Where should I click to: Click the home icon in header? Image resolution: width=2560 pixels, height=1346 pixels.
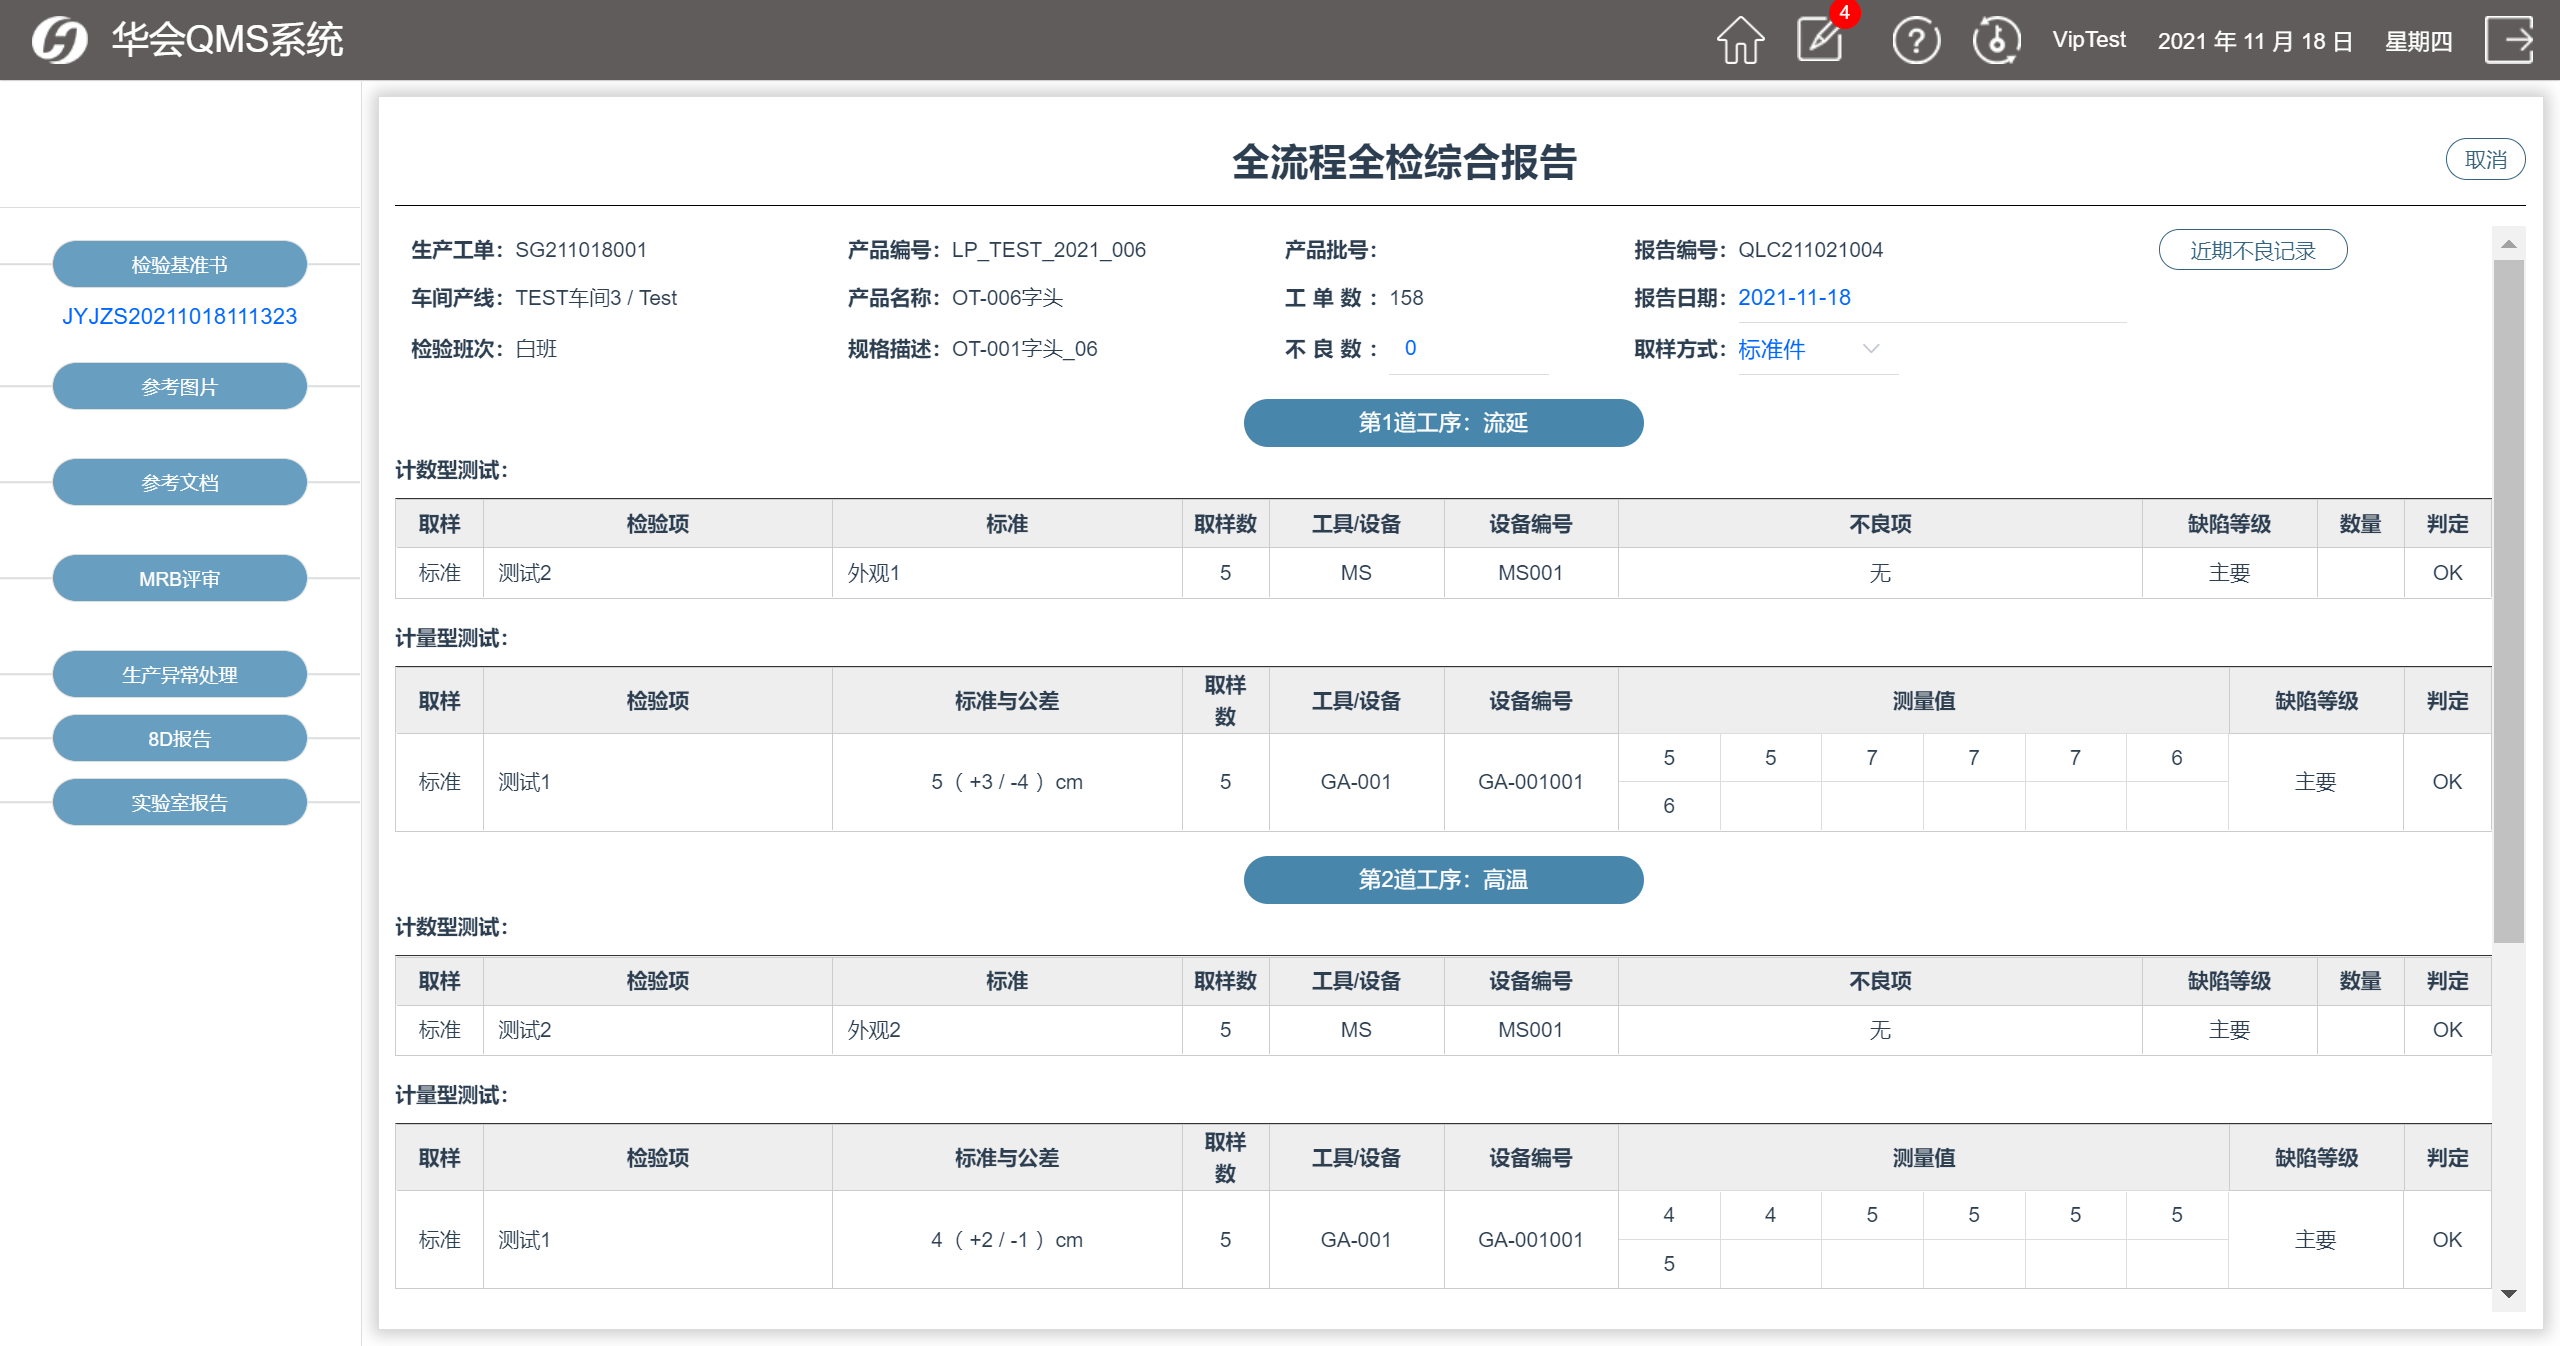point(1740,41)
